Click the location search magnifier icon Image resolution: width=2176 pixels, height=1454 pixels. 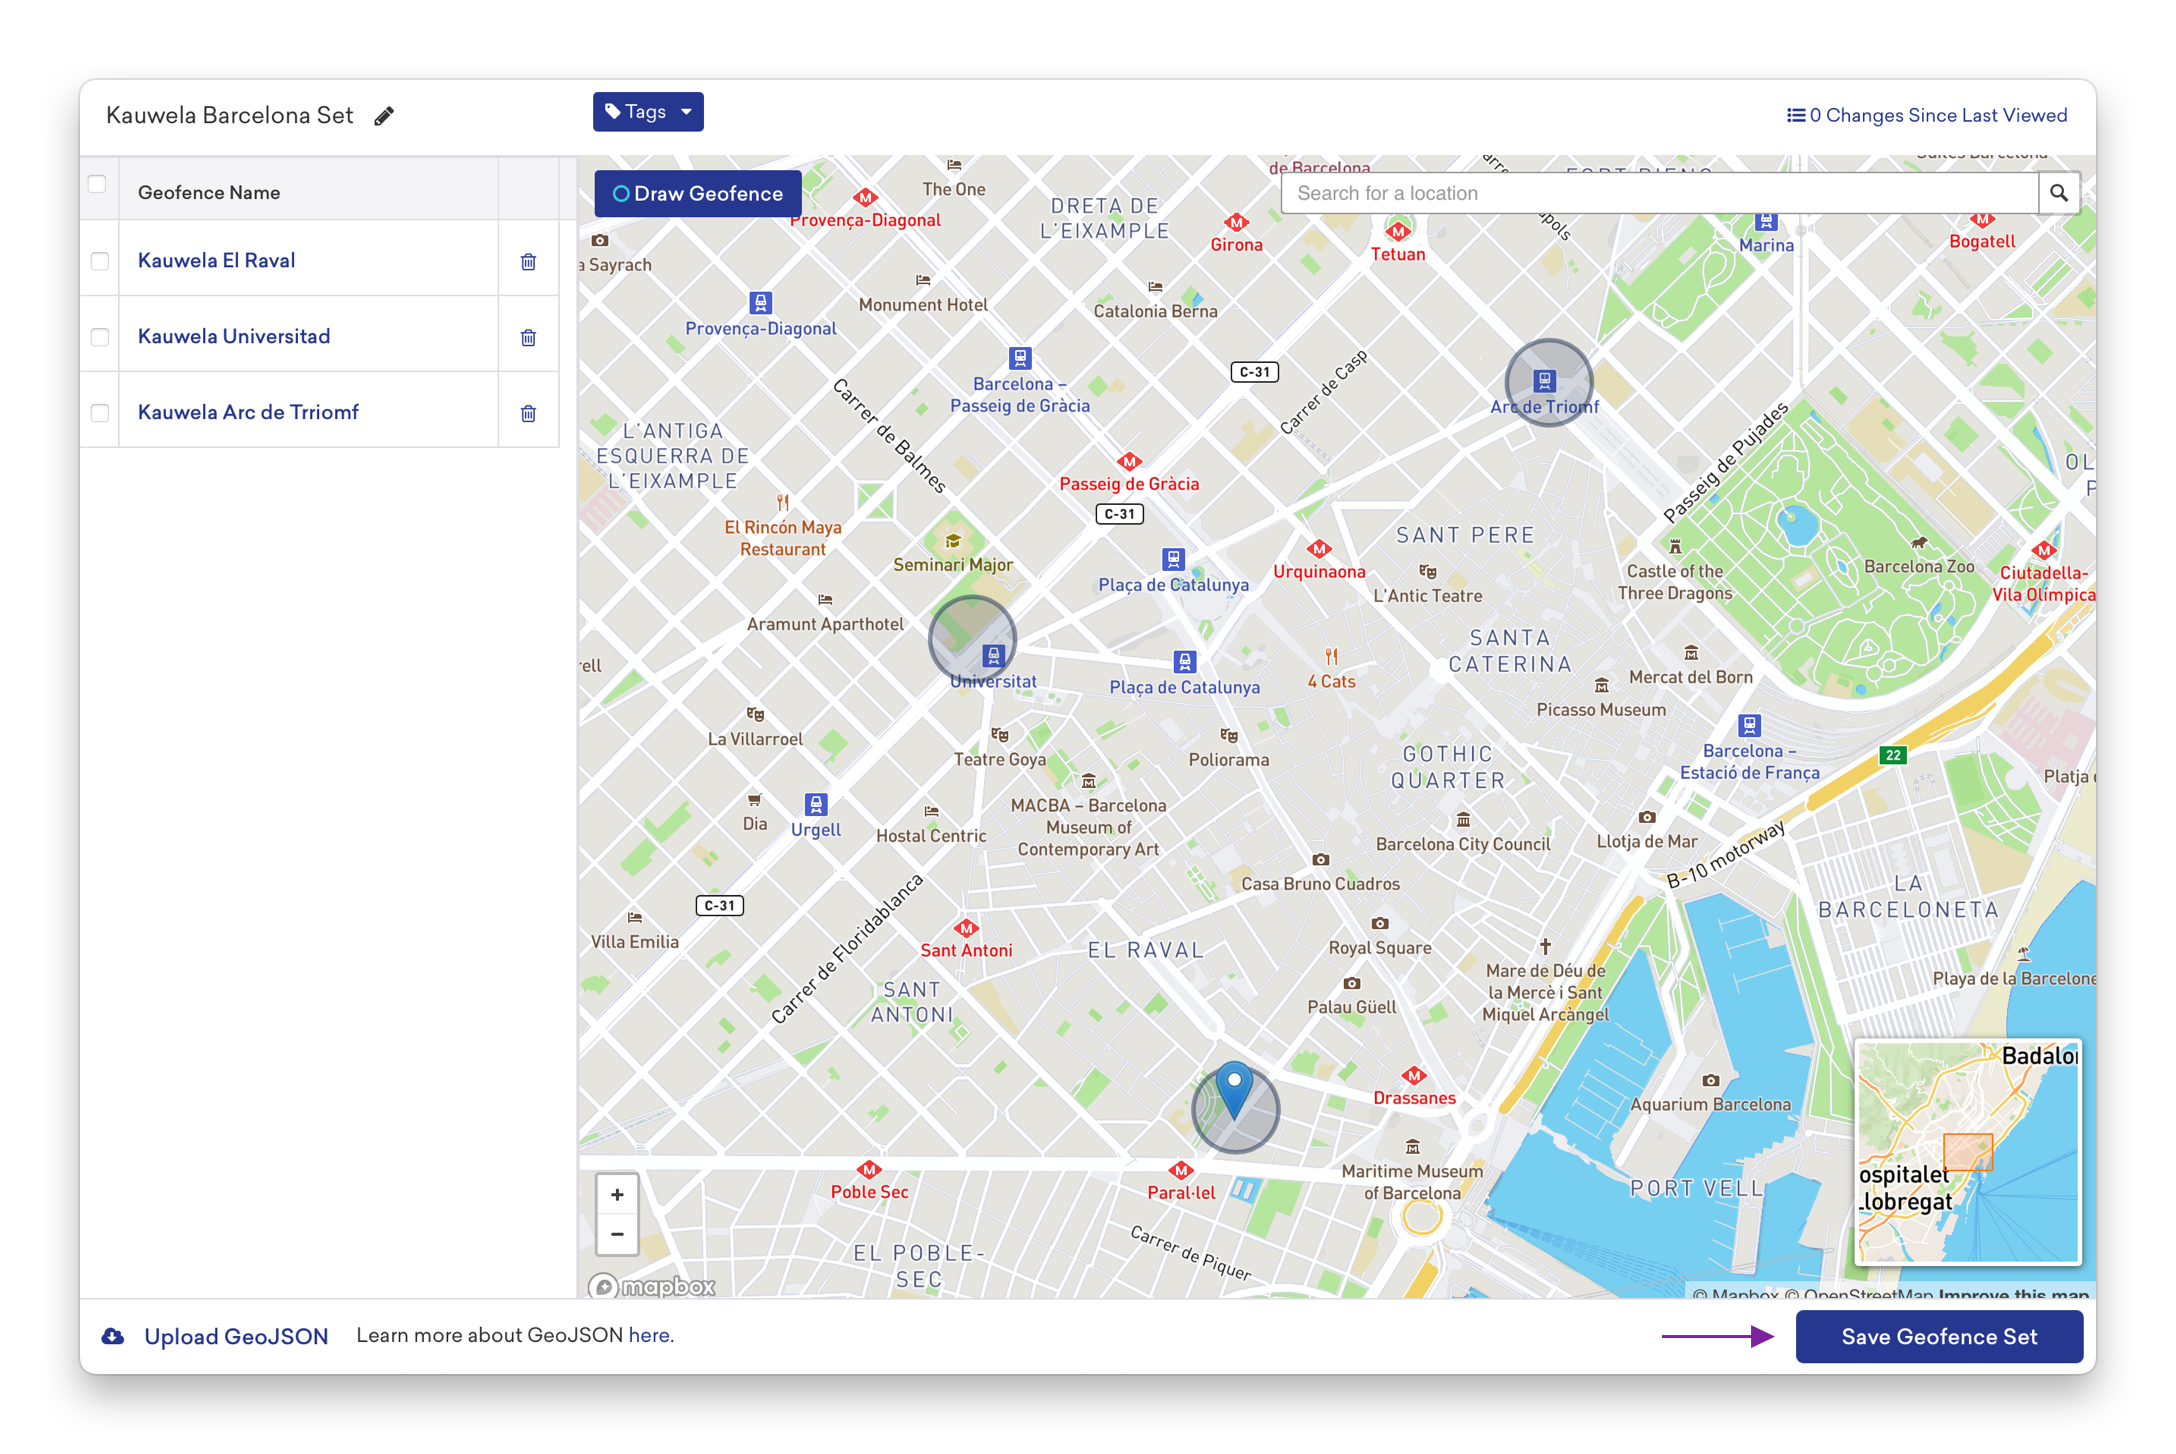click(2059, 193)
